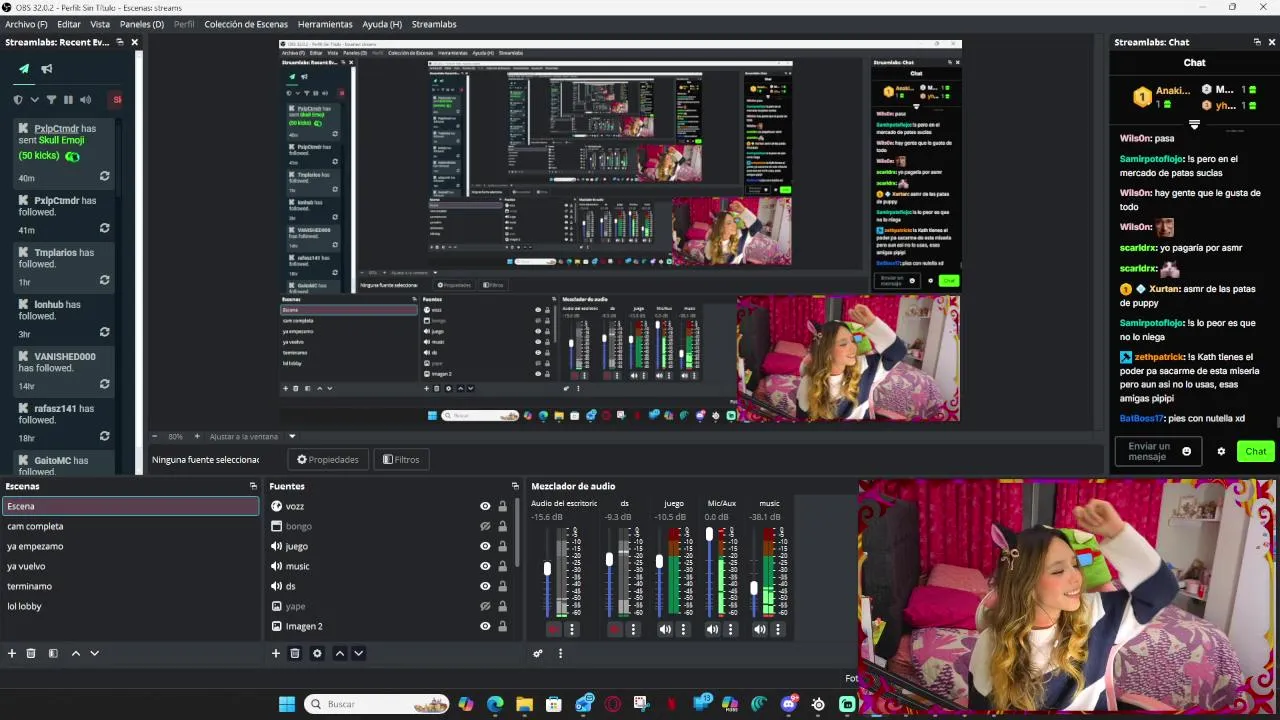The image size is (1280, 720).
Task: Replay the Skull Emoji kicks alert
Action: pos(104,176)
